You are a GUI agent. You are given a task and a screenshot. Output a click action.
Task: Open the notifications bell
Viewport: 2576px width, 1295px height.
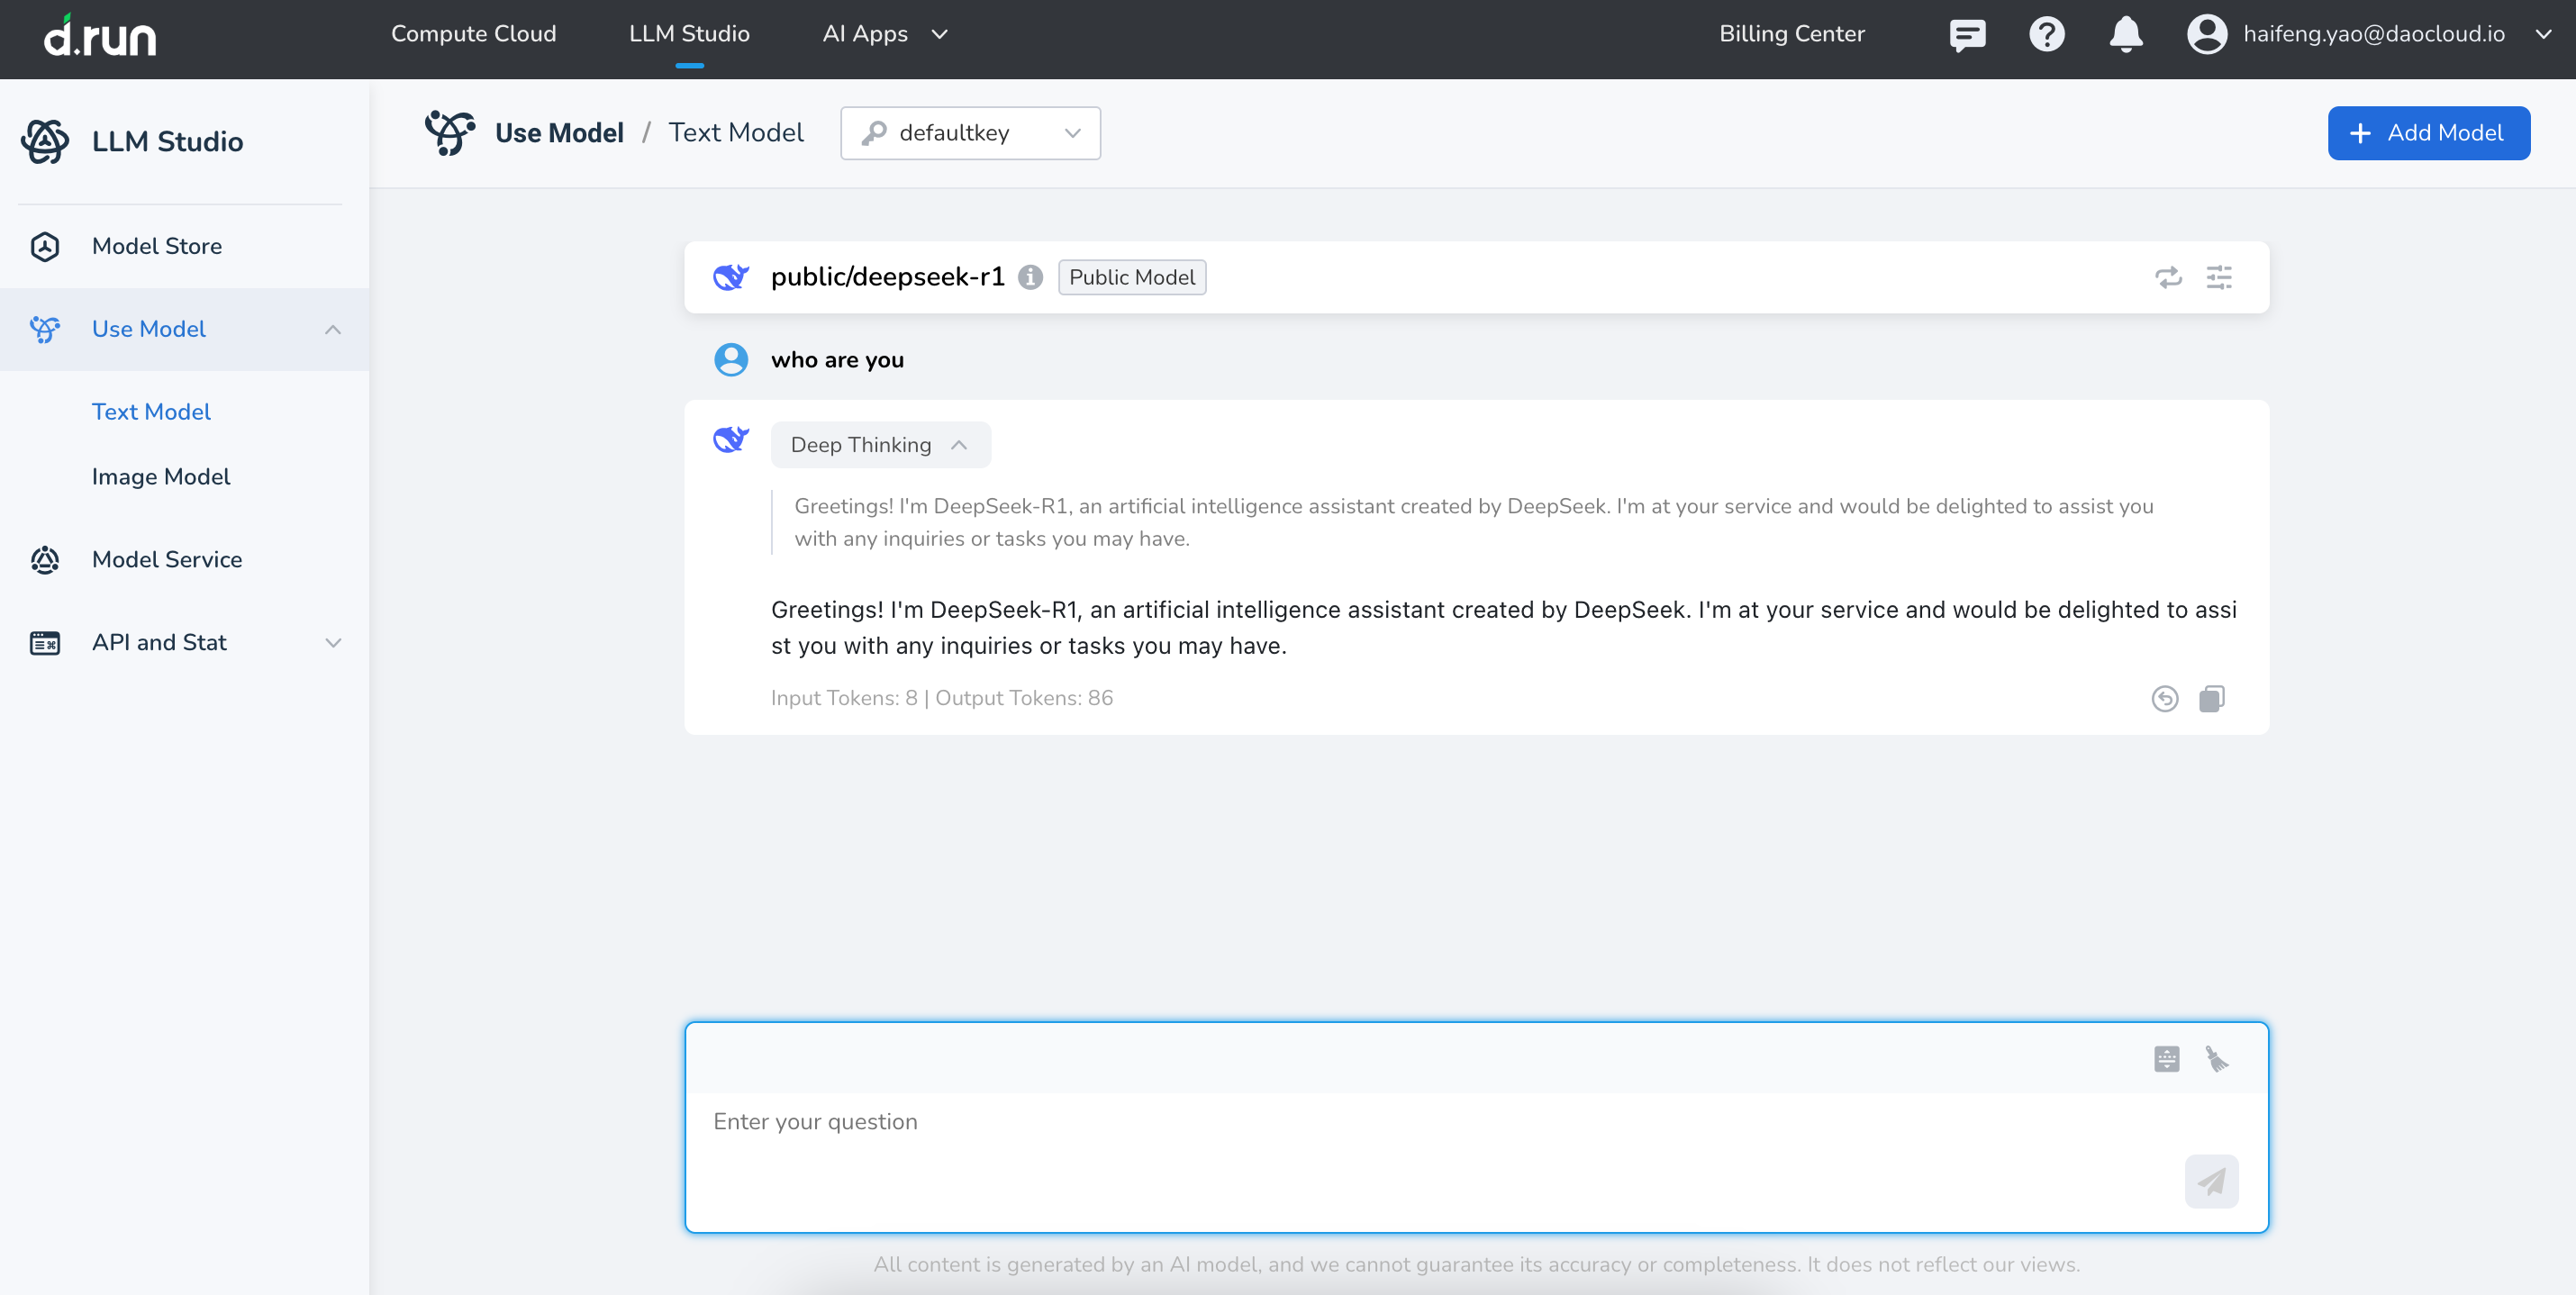[x=2125, y=34]
